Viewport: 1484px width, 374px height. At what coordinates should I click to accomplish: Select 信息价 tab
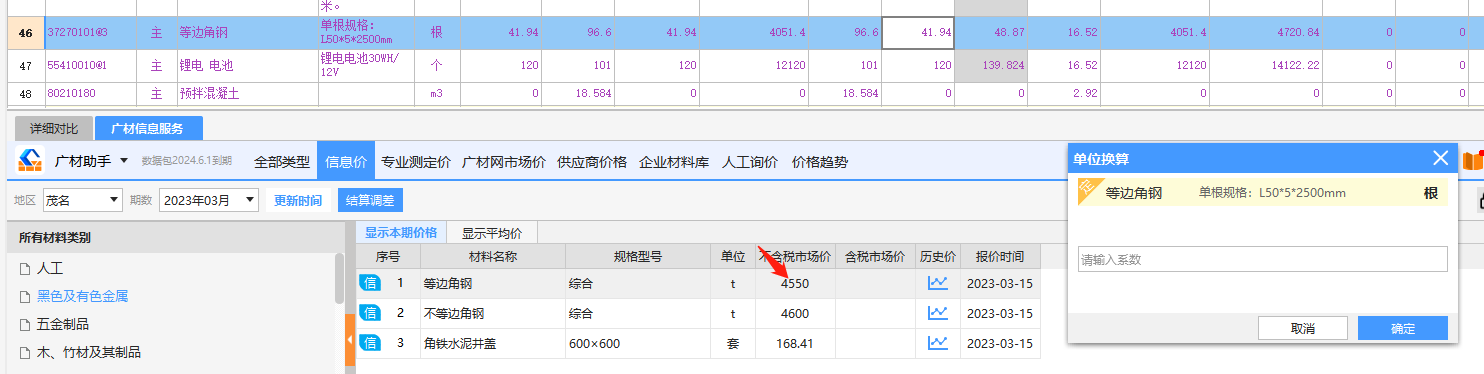[346, 161]
